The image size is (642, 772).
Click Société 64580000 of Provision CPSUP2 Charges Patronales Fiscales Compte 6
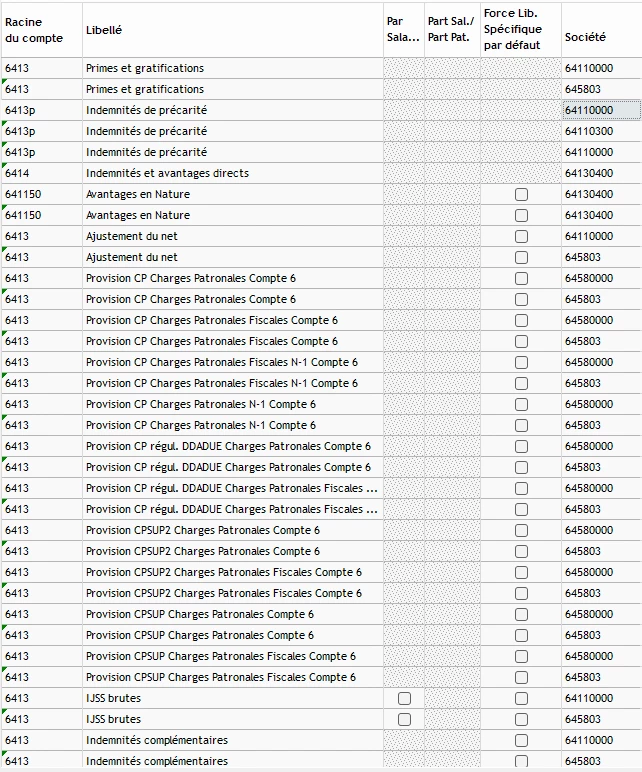coord(602,572)
